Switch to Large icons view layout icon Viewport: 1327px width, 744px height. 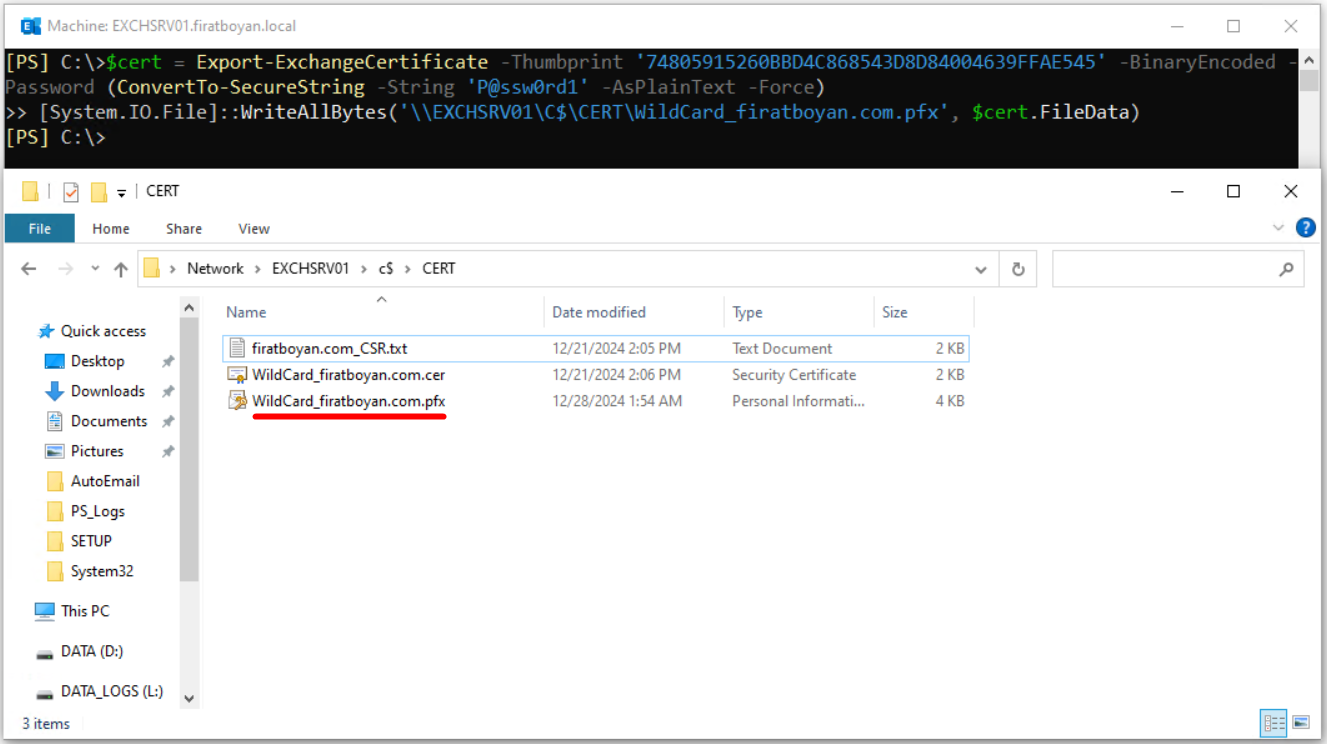(x=1300, y=722)
